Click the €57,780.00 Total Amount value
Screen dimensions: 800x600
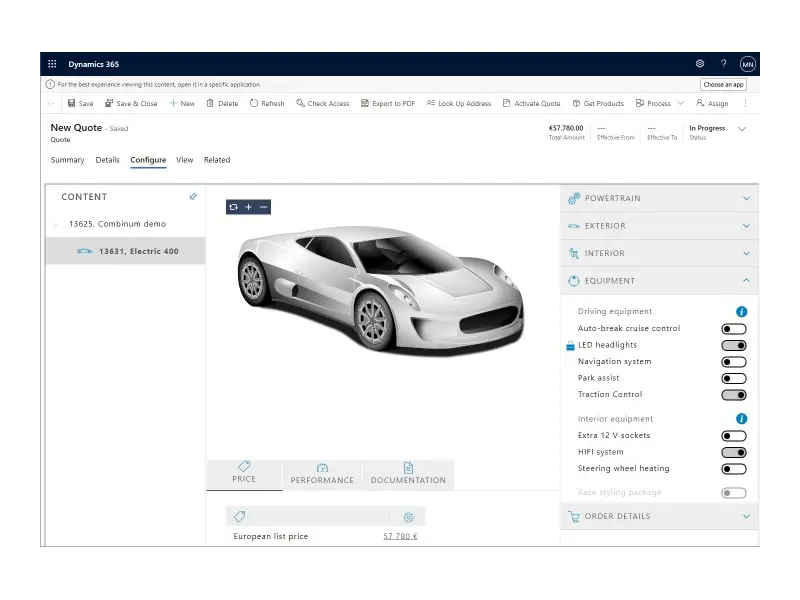pyautogui.click(x=566, y=128)
